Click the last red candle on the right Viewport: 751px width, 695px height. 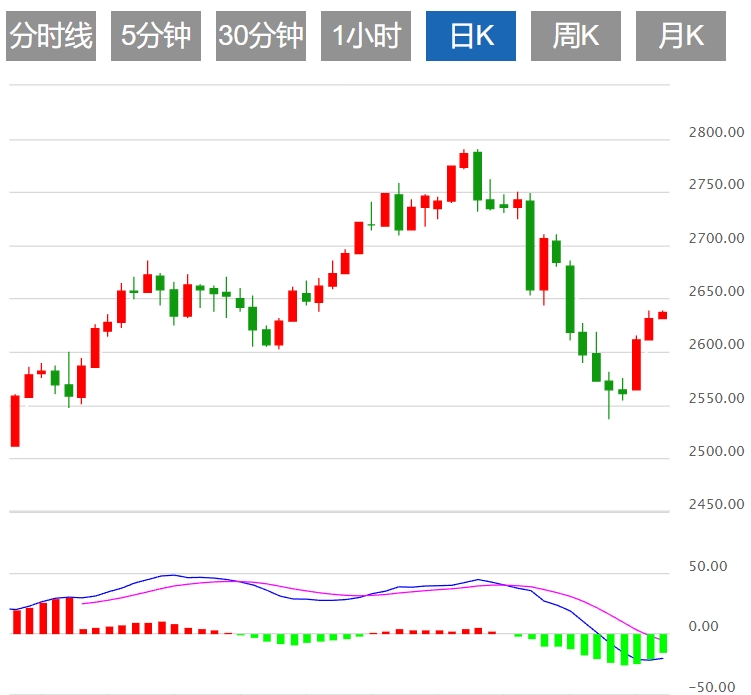[663, 315]
